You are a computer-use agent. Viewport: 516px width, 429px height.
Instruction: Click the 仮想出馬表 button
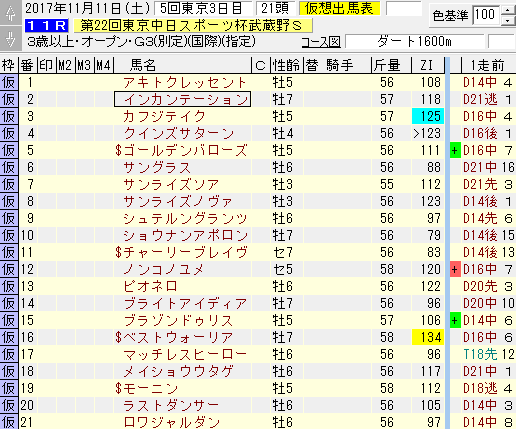click(x=339, y=9)
